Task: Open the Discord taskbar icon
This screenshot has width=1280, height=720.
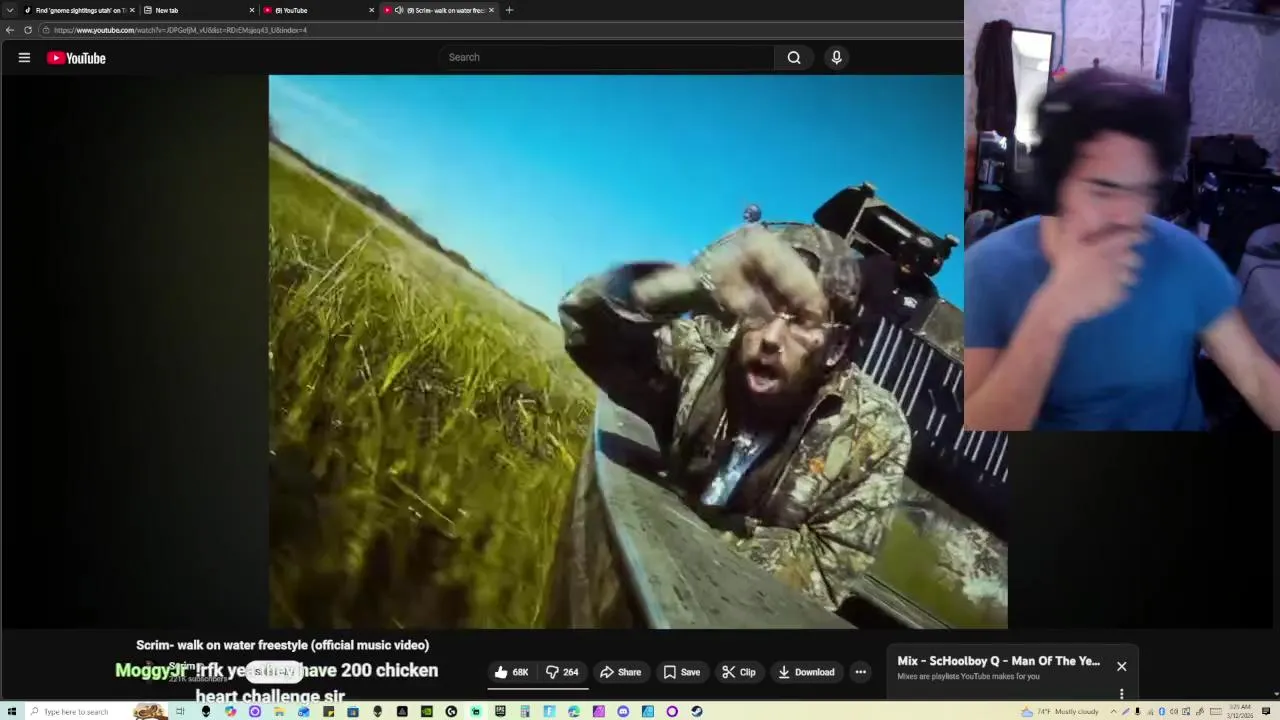Action: click(623, 711)
